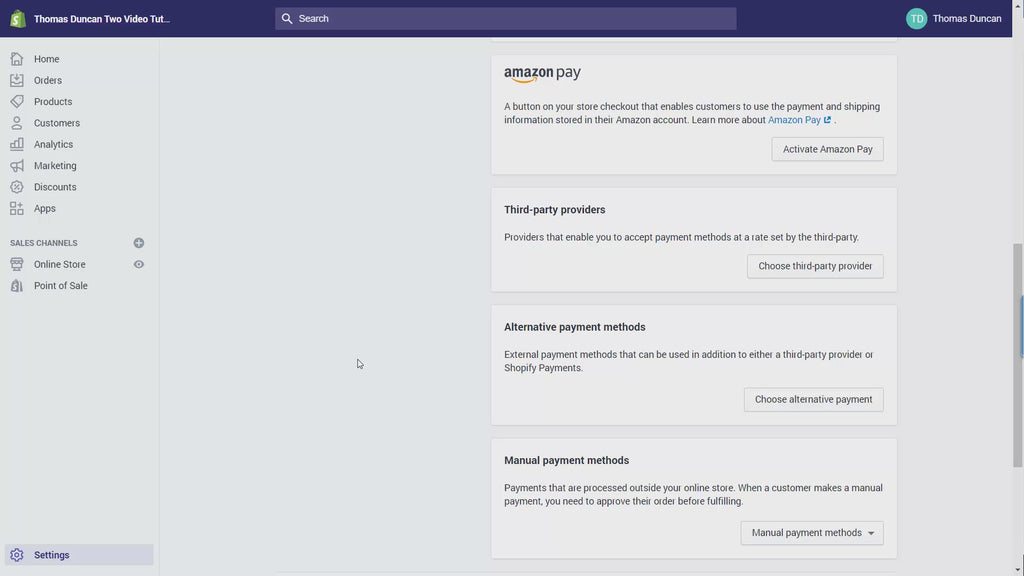
Task: Click the Home house icon
Action: 17,59
